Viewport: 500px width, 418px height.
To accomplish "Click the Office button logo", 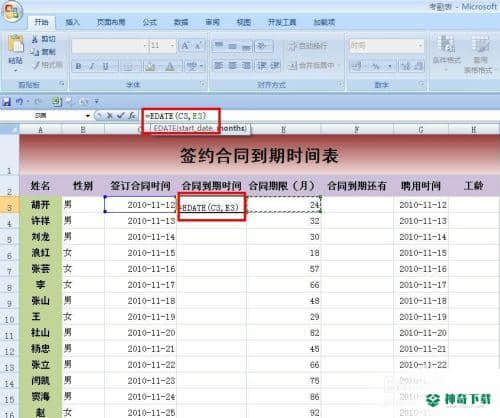I will (x=12, y=12).
